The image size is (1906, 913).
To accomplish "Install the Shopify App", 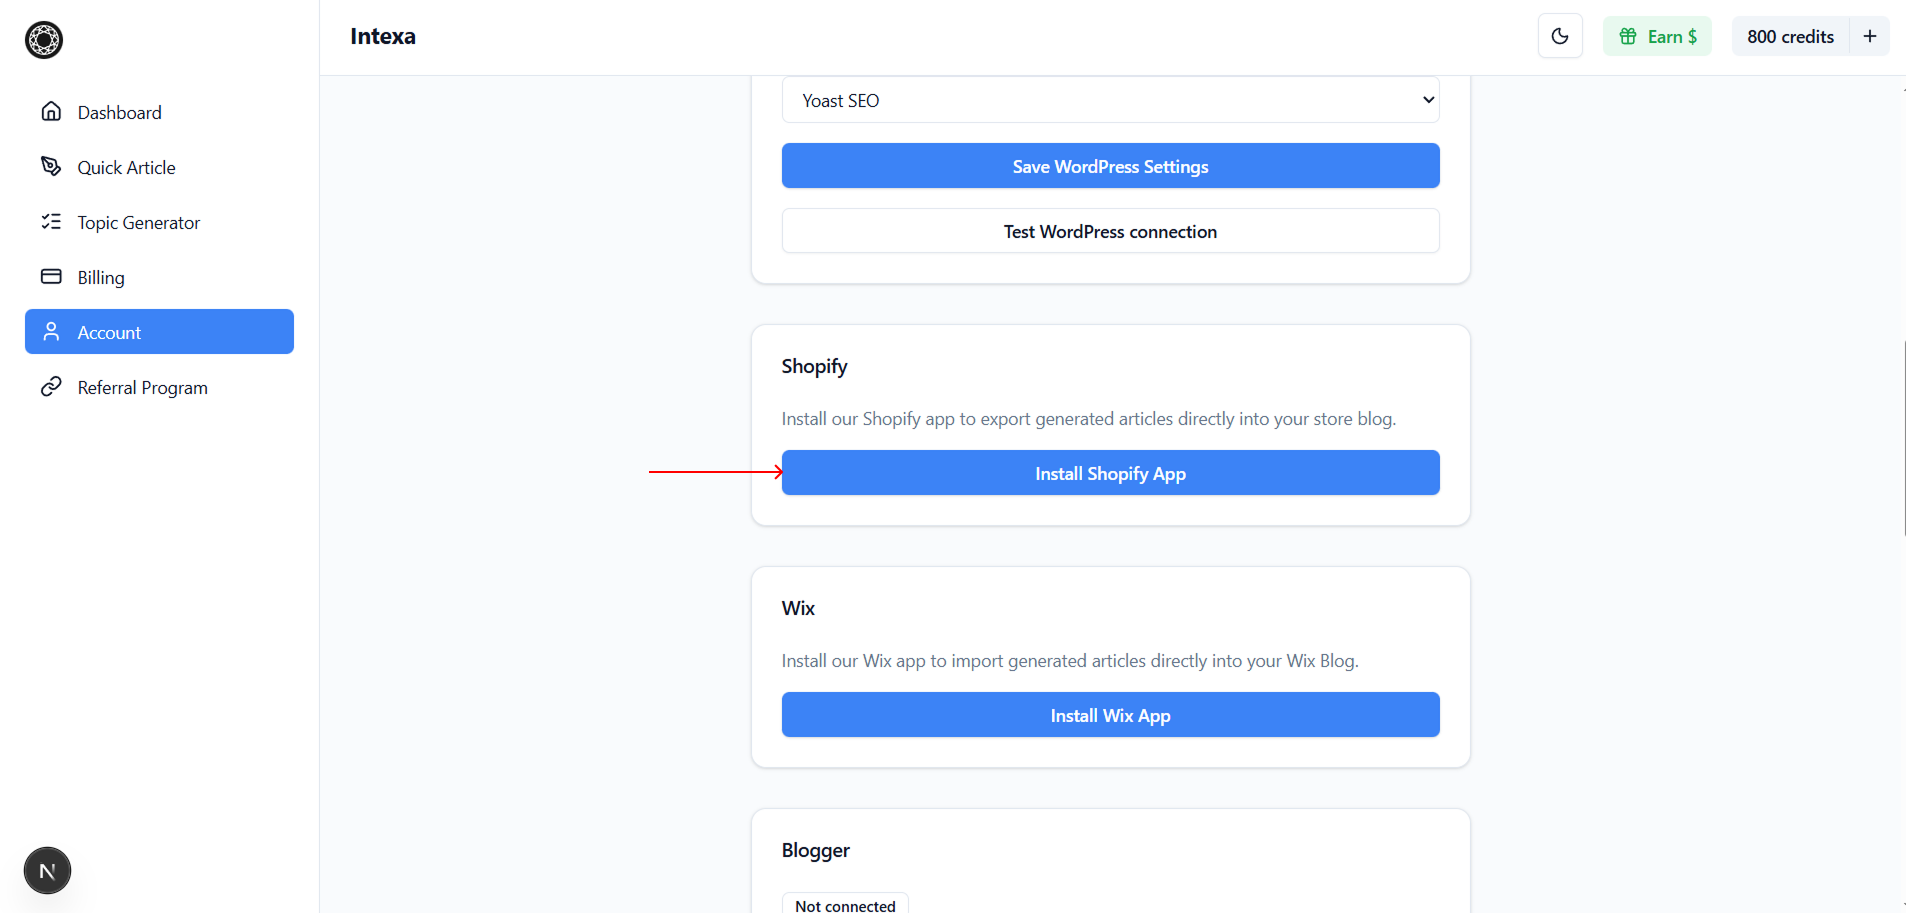I will click(x=1110, y=473).
